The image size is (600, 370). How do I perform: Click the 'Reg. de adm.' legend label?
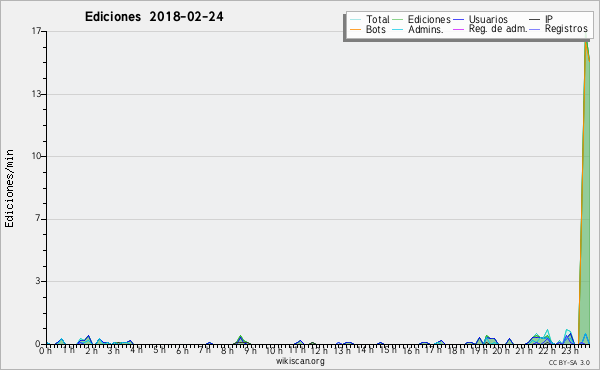[498, 29]
